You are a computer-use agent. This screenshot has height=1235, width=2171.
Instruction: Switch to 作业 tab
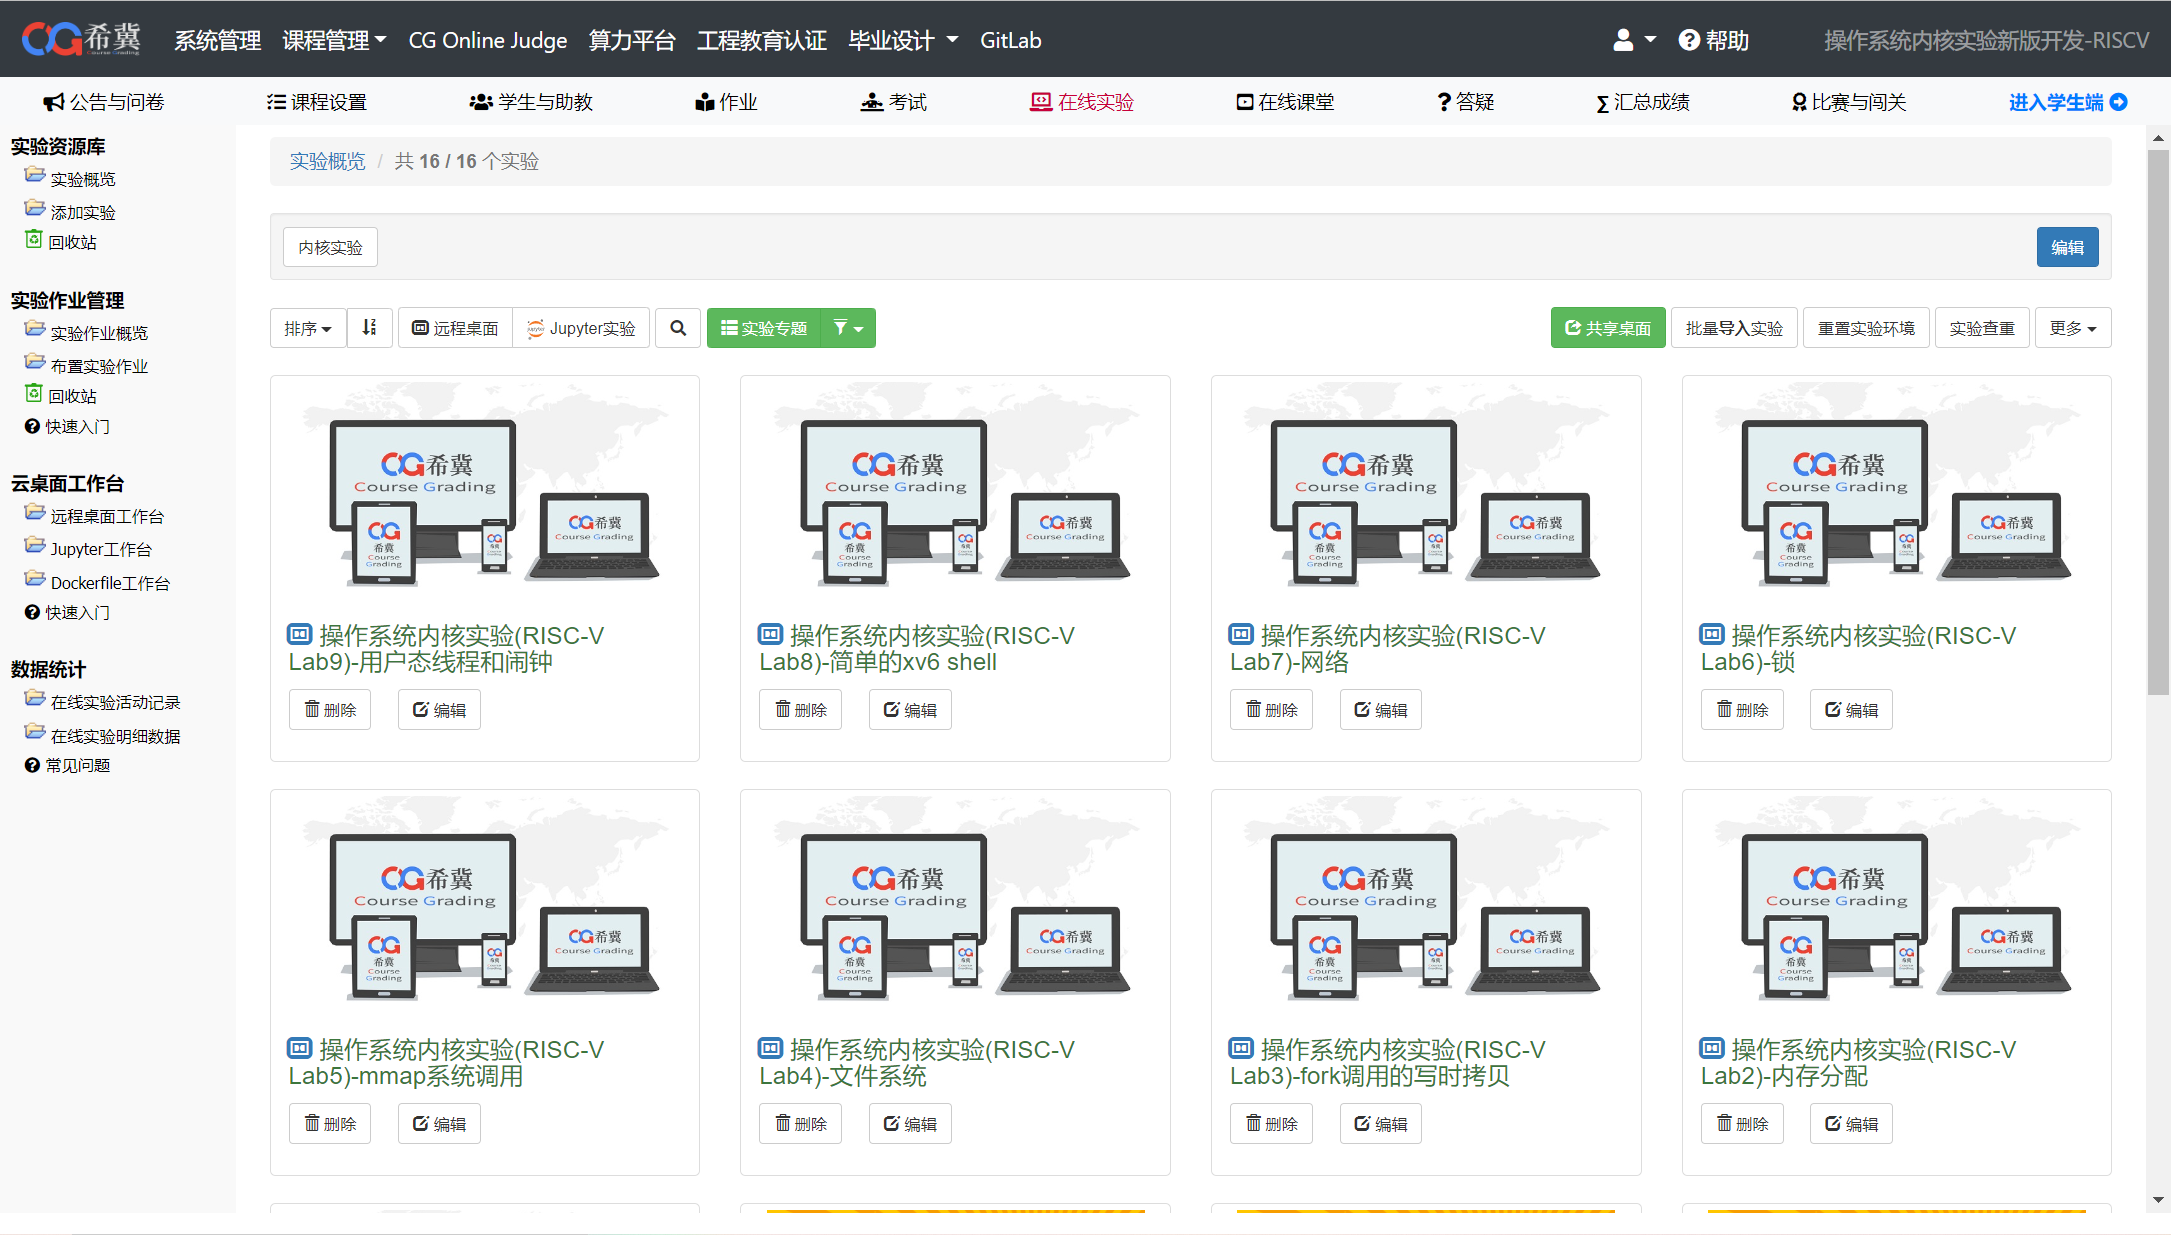pos(727,102)
